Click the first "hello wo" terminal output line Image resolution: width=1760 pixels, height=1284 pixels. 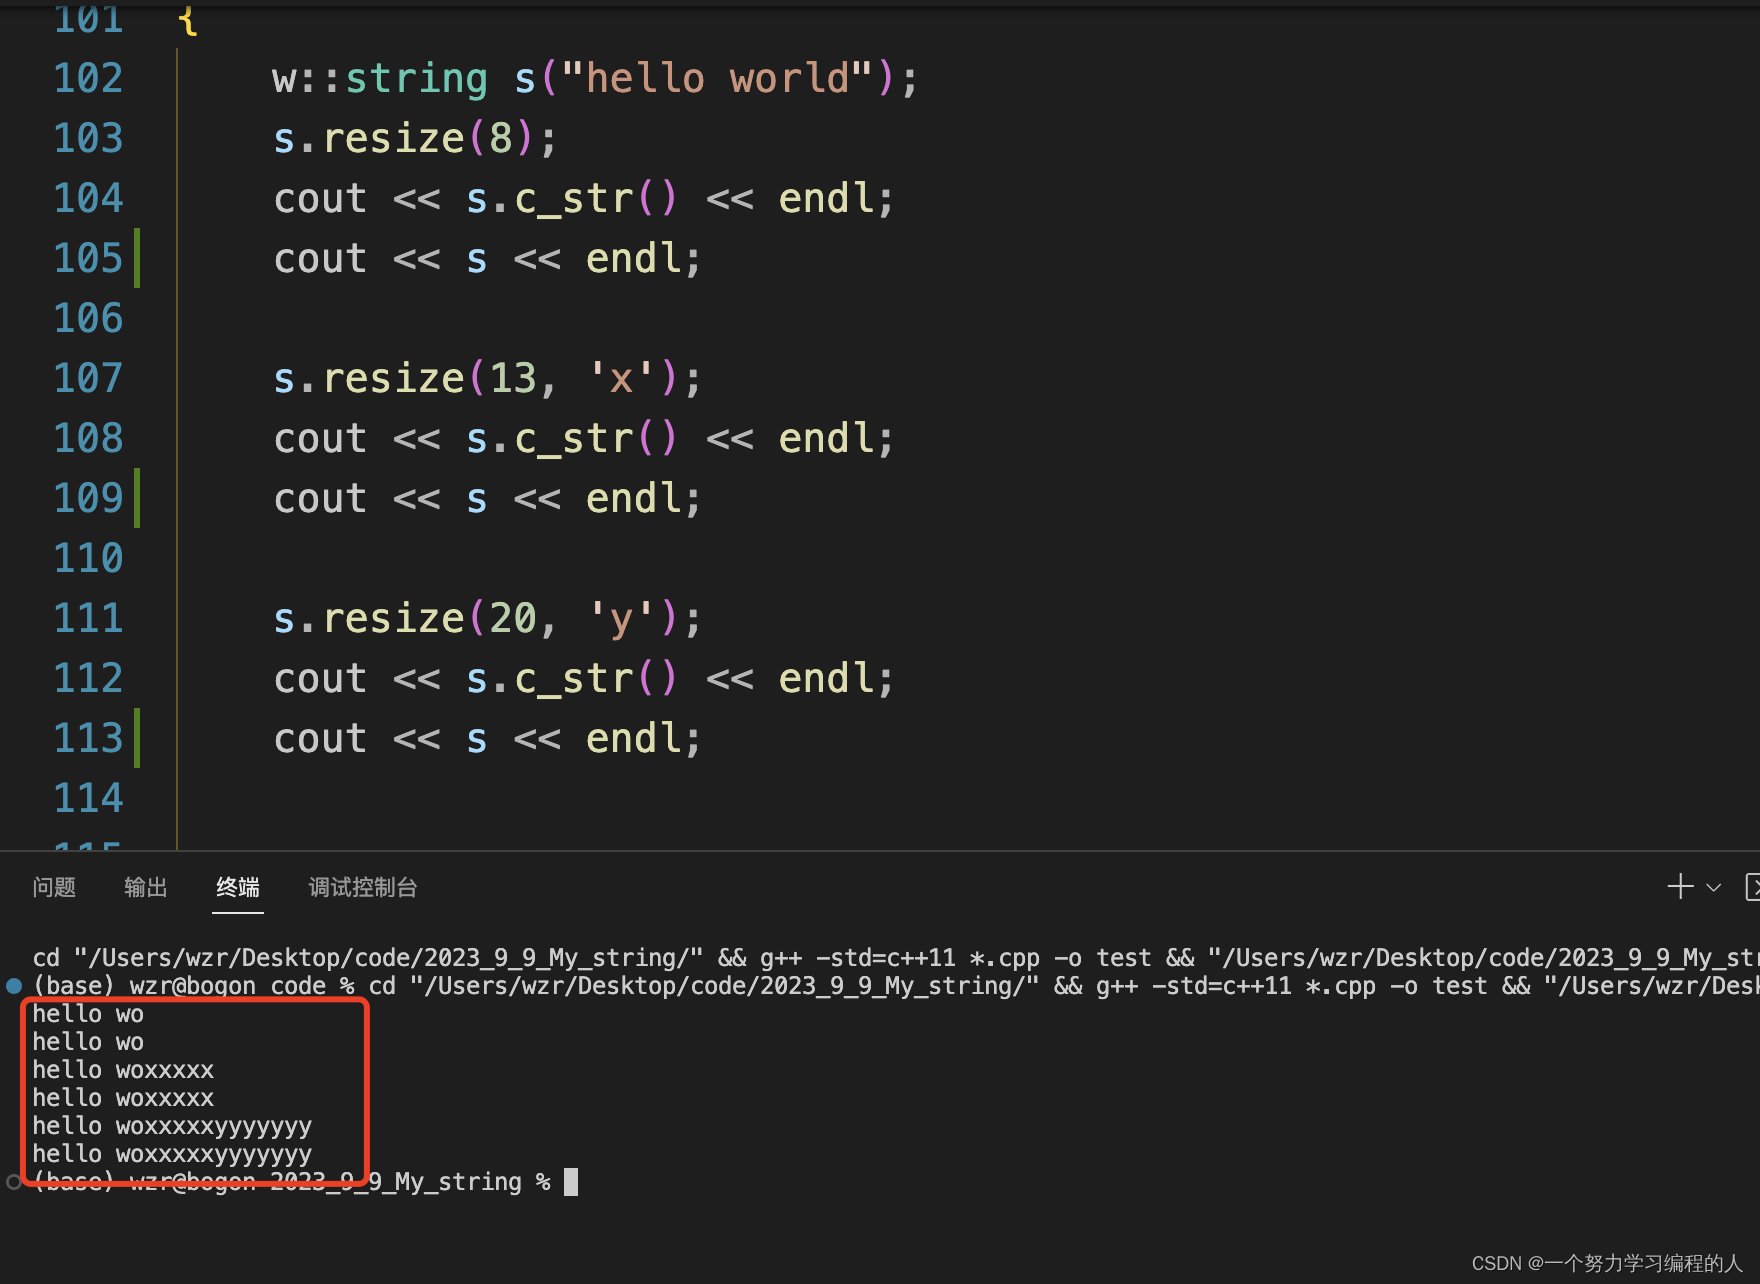(x=88, y=1014)
